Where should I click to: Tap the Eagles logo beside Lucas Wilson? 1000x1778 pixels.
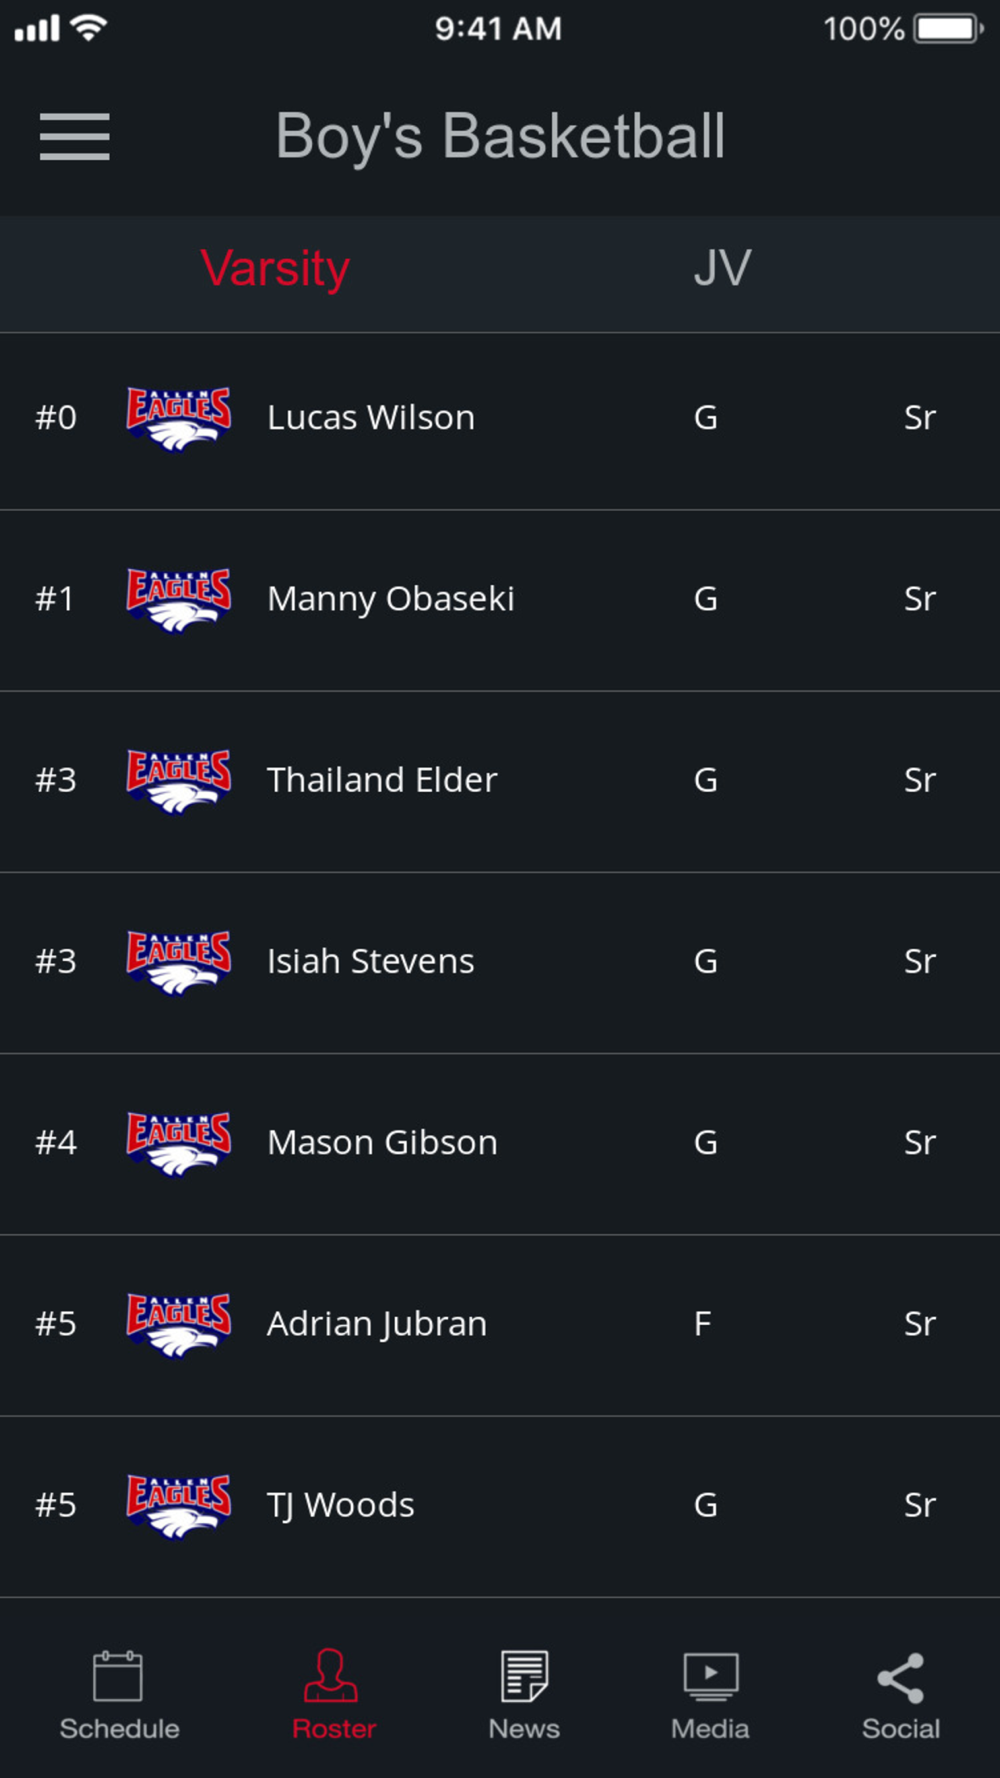179,418
